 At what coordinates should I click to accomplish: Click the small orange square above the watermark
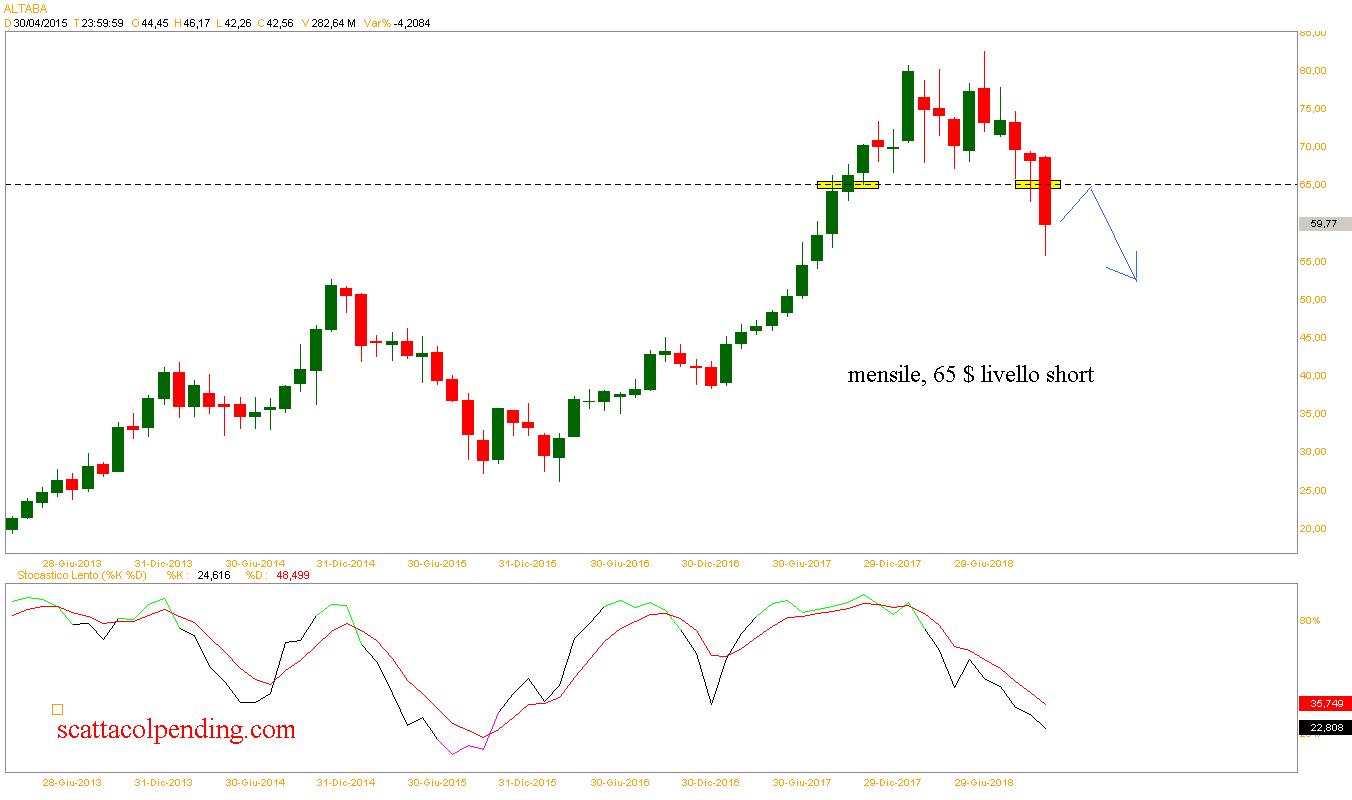(x=57, y=709)
